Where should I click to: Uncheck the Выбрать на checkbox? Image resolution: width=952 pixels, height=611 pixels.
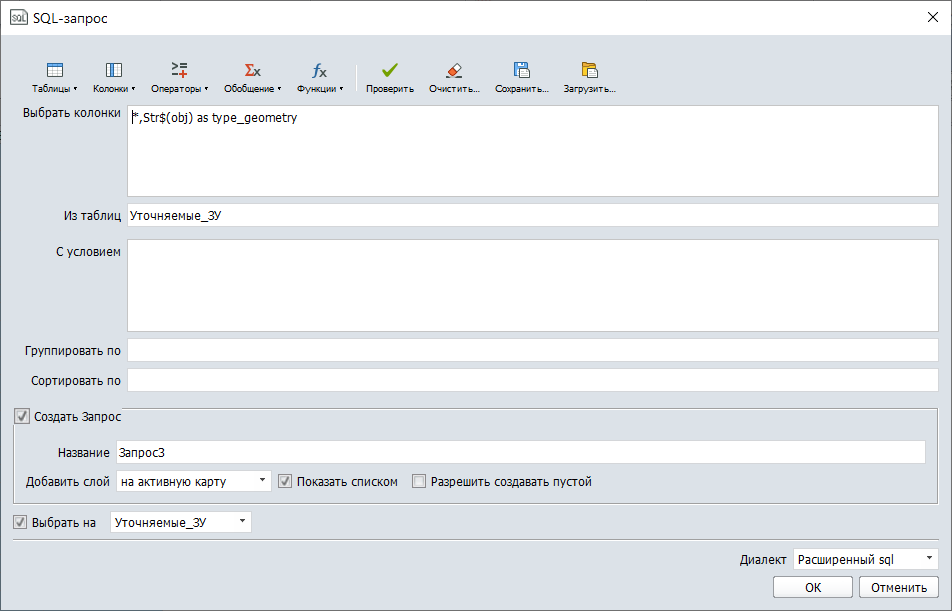pos(21,521)
